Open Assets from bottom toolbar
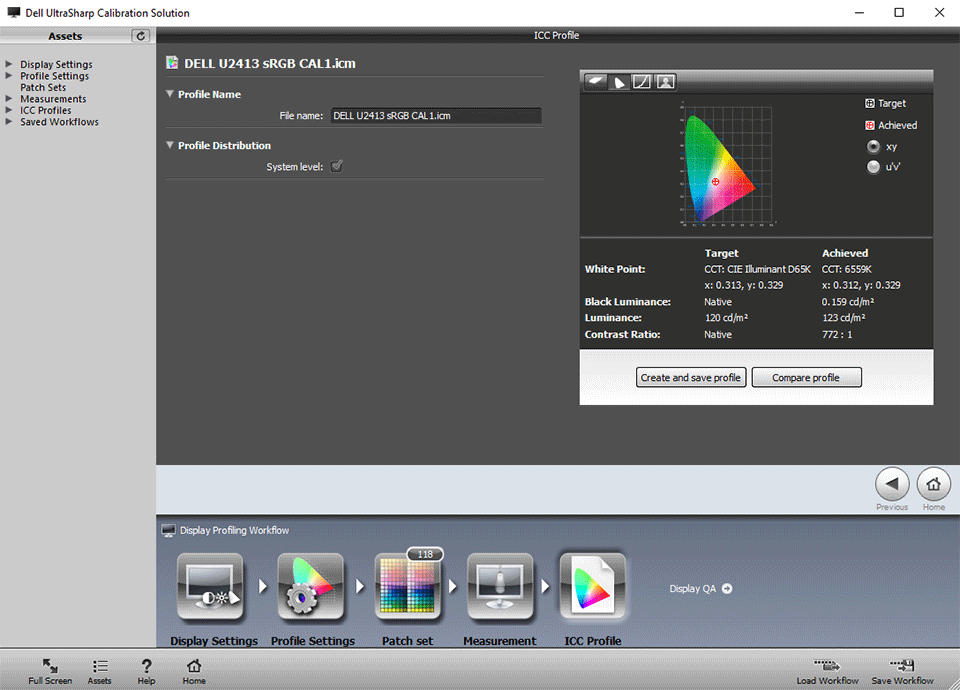Screen dimensions: 960x690 [99, 672]
